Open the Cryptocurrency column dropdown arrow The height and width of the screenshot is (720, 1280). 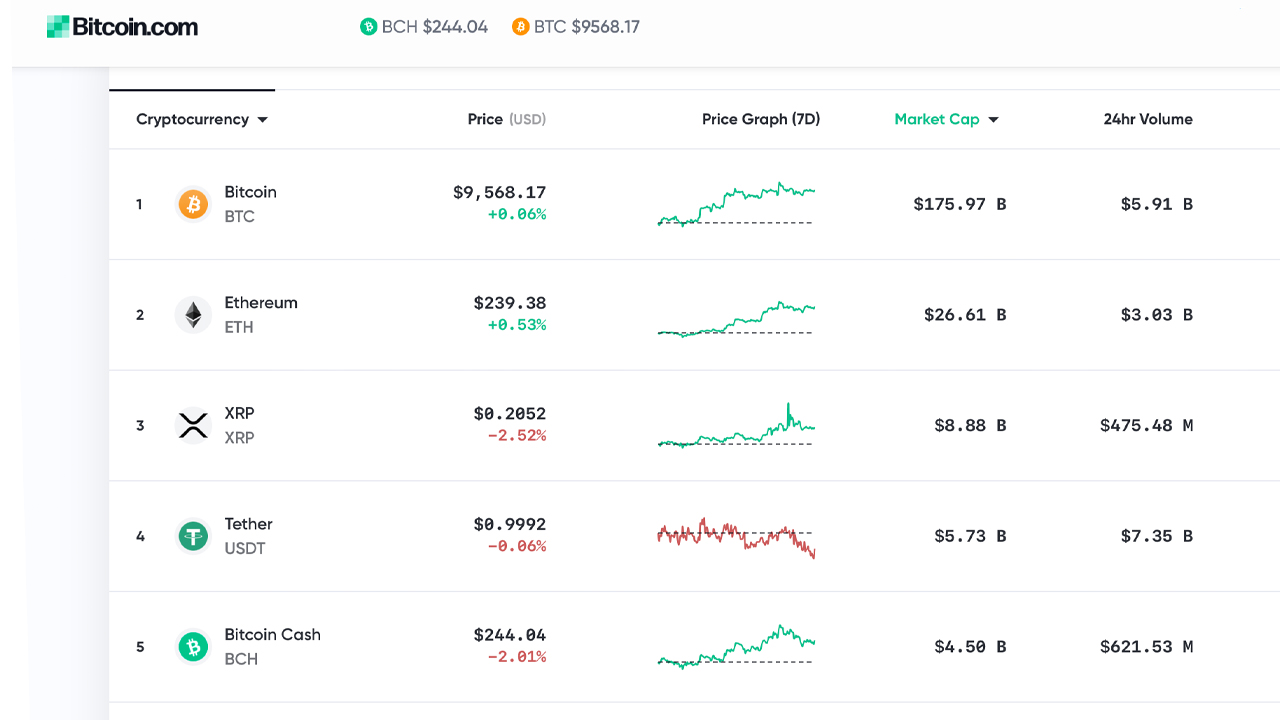[x=262, y=120]
